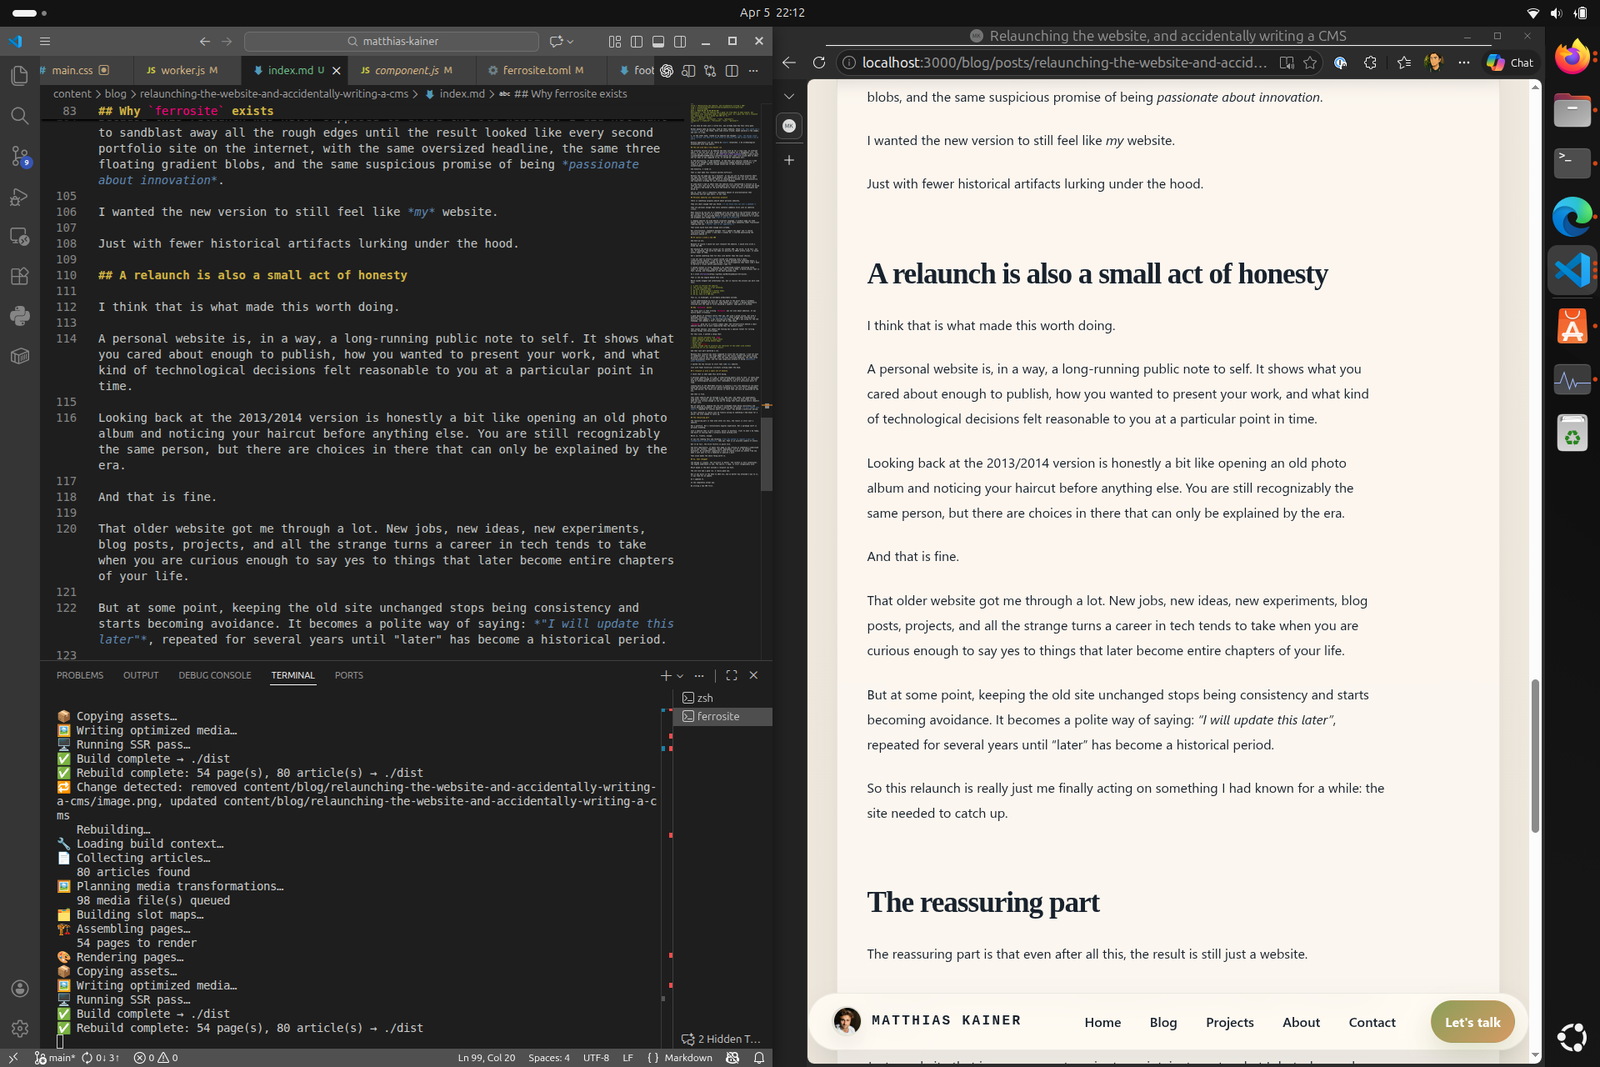Open the Search view in the activity bar
The image size is (1600, 1067).
(x=19, y=115)
